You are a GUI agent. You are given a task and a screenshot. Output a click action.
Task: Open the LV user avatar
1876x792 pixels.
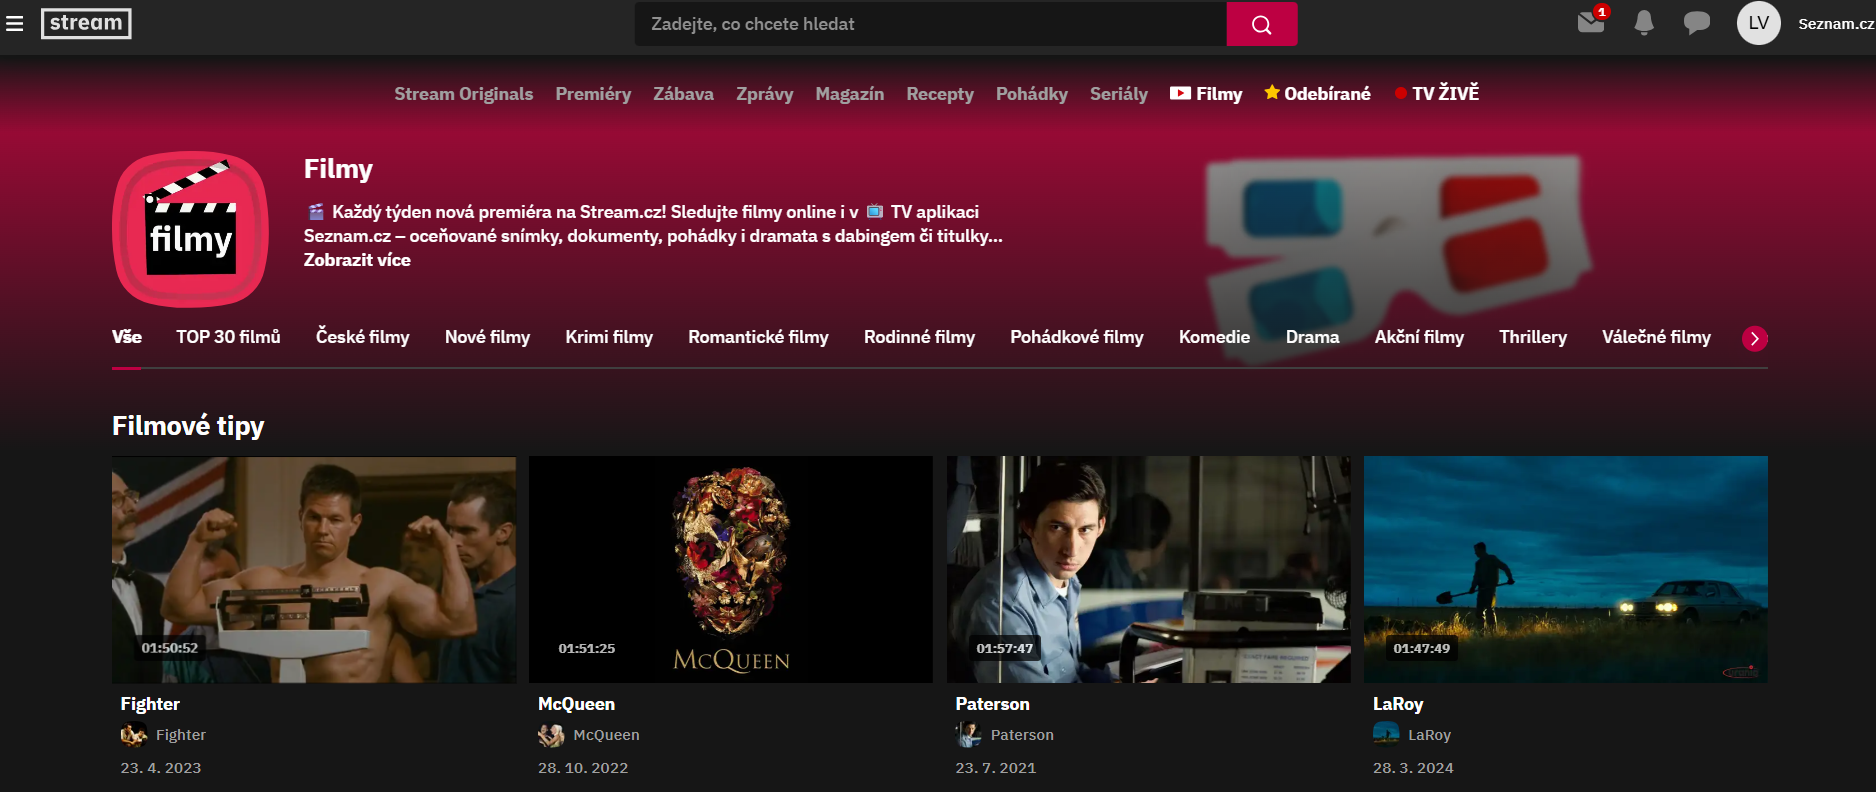point(1759,23)
